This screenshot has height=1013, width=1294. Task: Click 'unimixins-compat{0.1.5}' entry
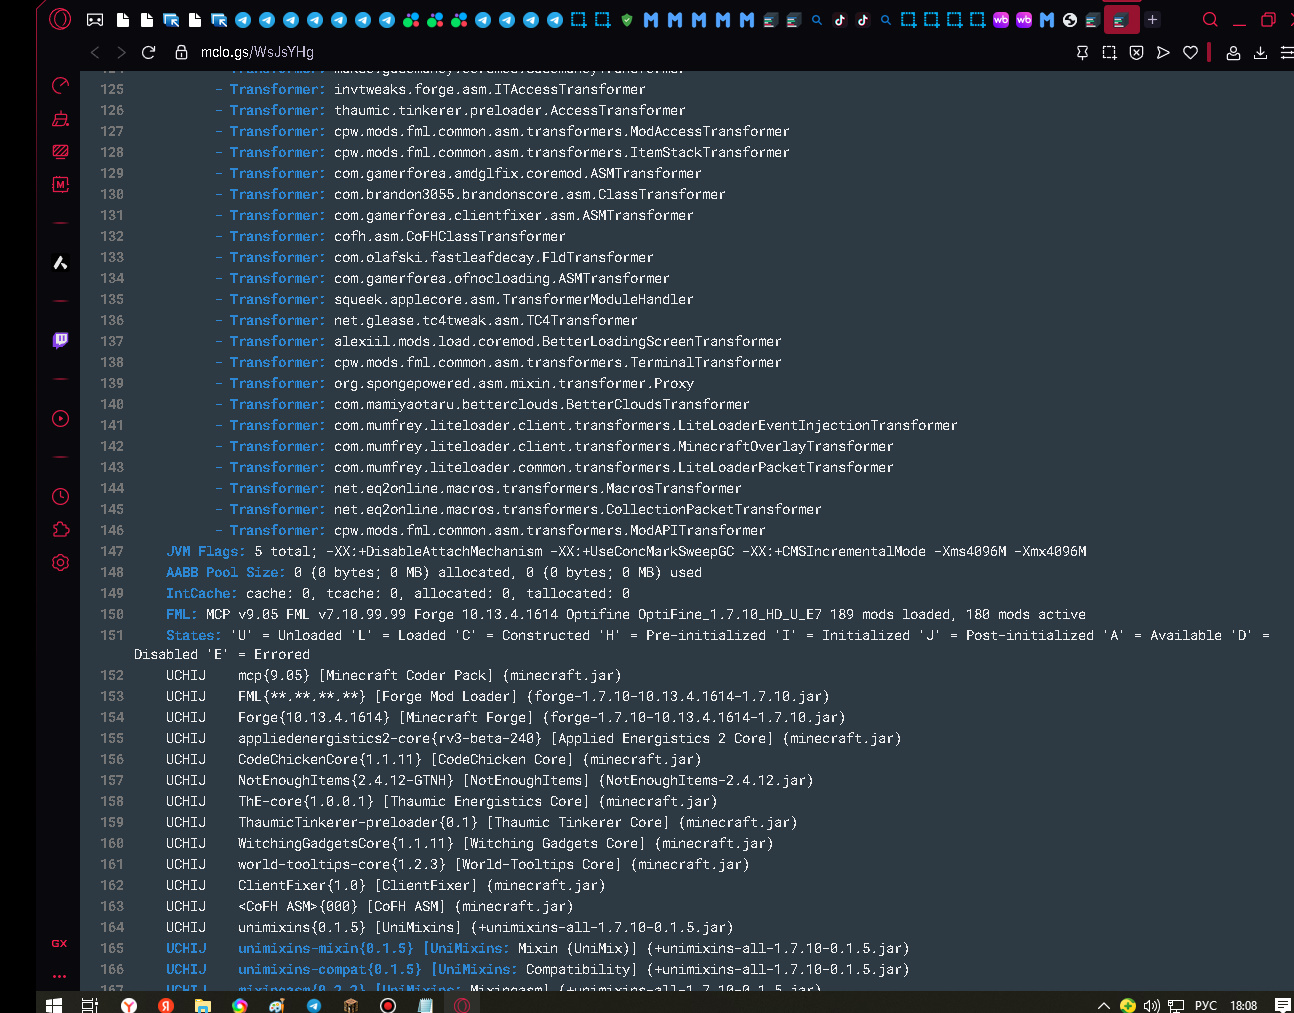coord(330,969)
